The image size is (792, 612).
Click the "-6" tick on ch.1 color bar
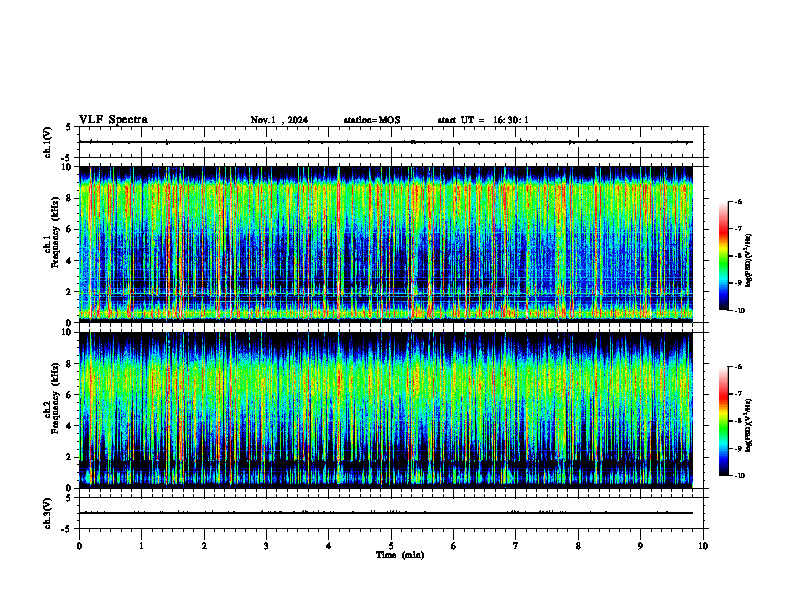(738, 201)
